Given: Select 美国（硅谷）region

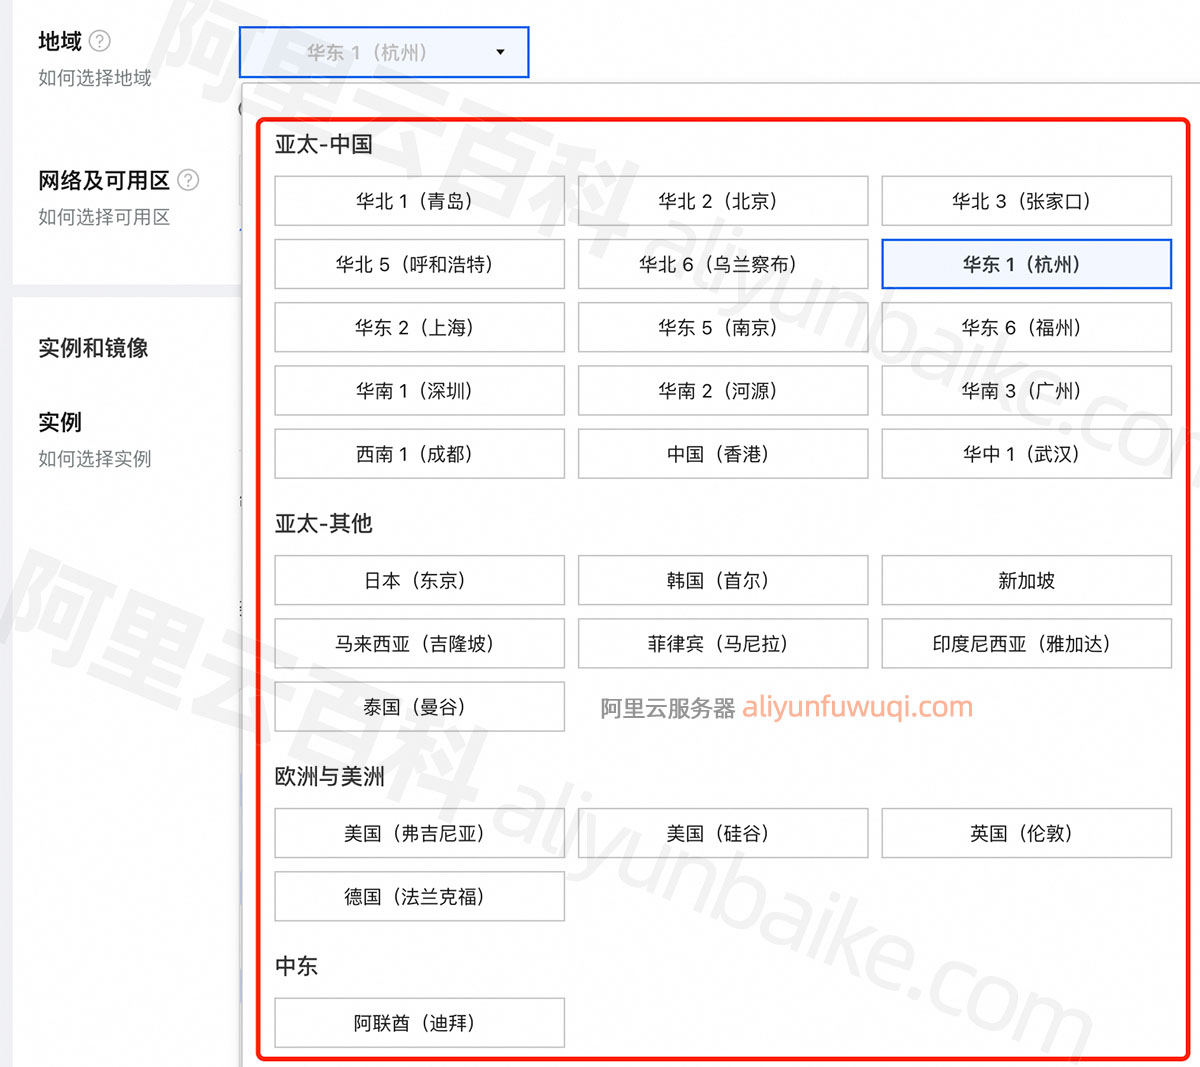Looking at the screenshot, I should click(722, 834).
